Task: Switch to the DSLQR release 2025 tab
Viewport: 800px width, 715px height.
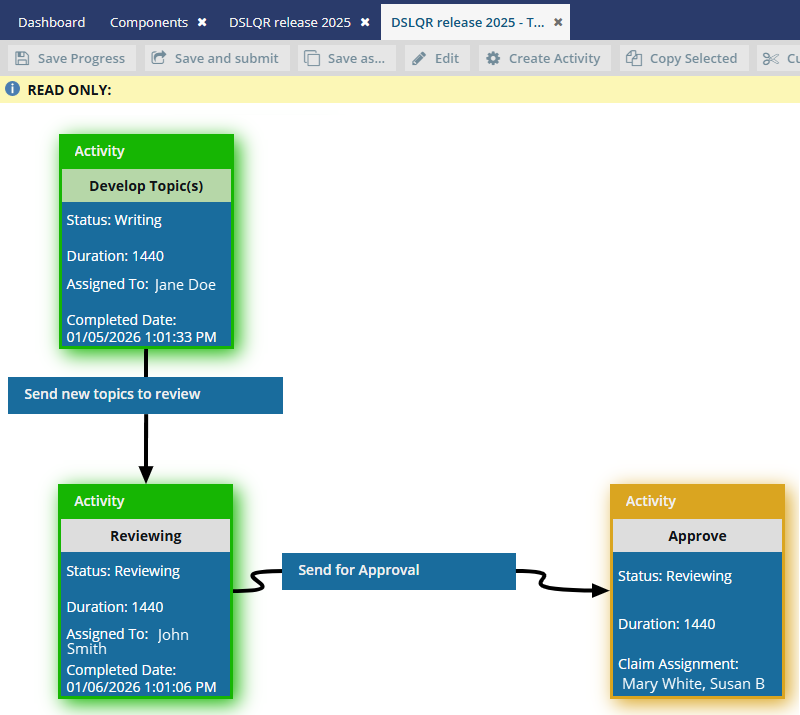Action: pos(289,22)
